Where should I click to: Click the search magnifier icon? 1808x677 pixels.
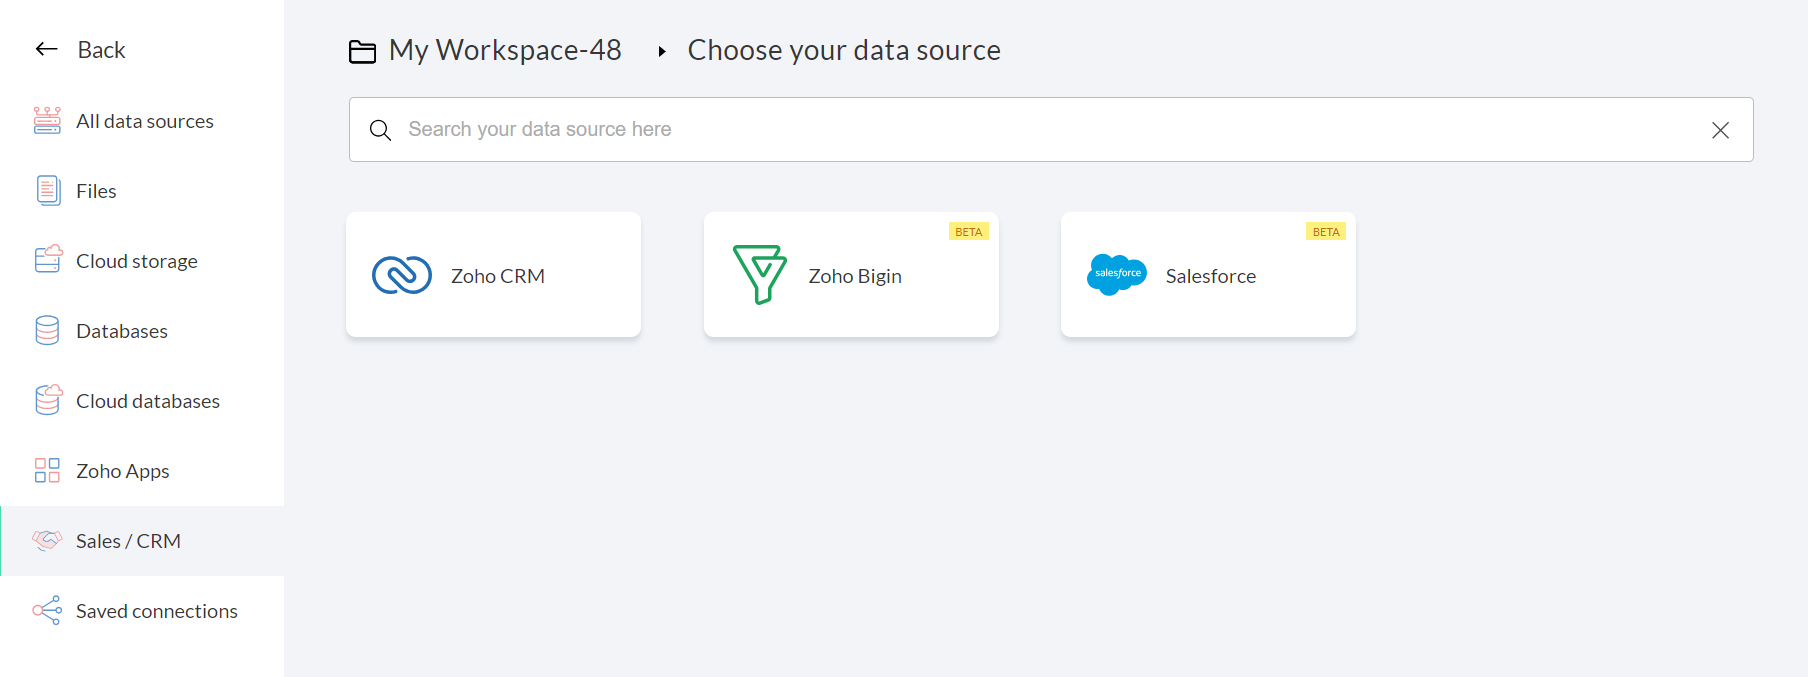(380, 130)
